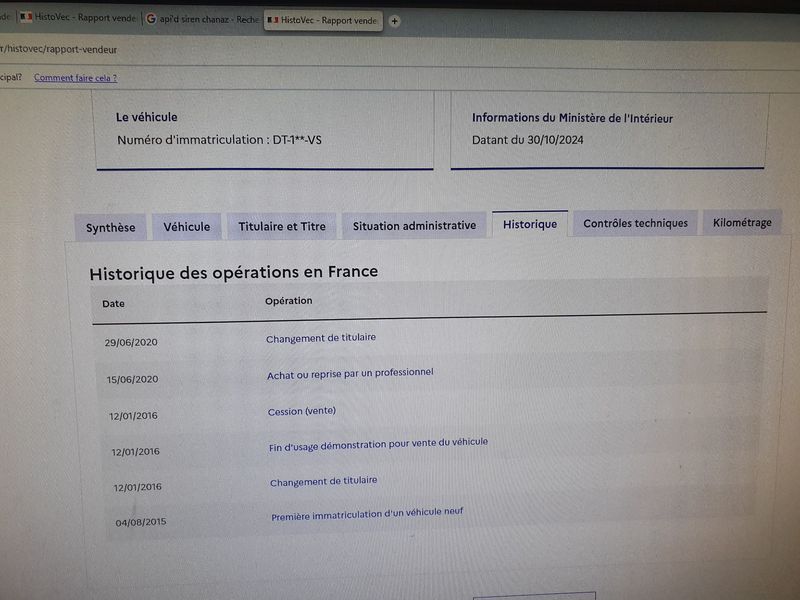
Task: Click the Opération column header
Action: 288,301
